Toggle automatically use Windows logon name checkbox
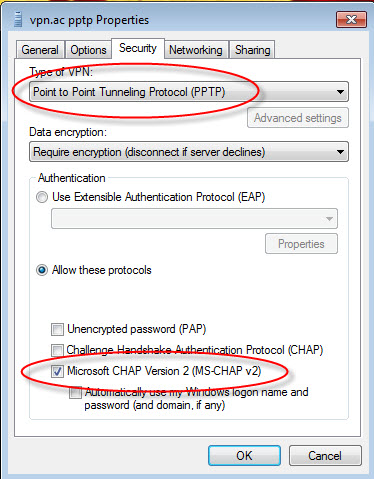 [75, 392]
